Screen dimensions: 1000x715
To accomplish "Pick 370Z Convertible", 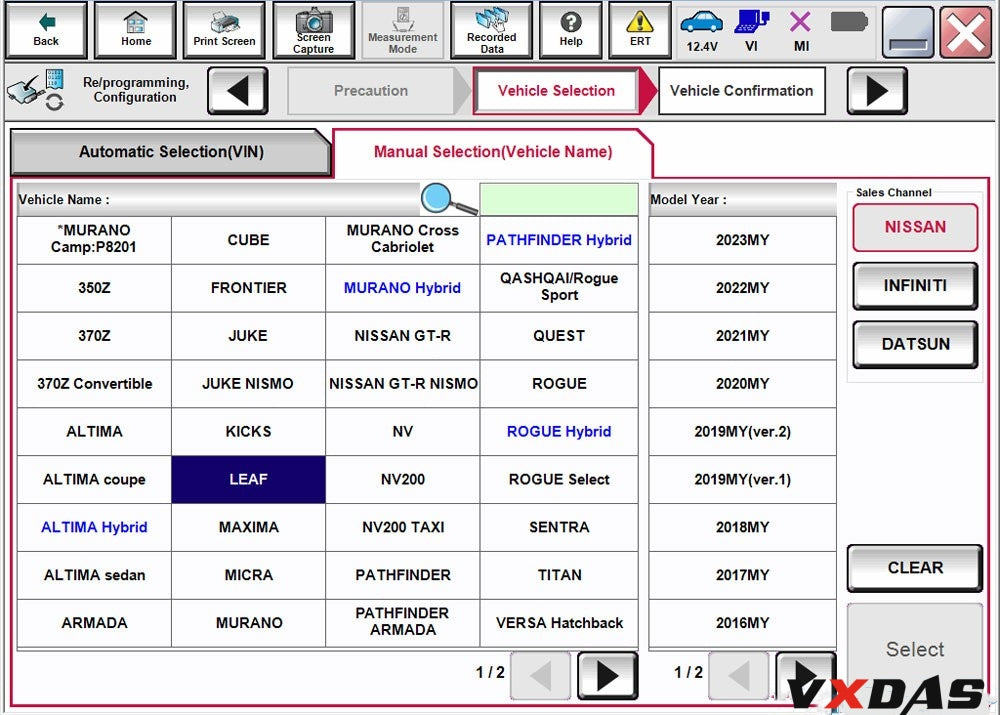I will point(94,383).
